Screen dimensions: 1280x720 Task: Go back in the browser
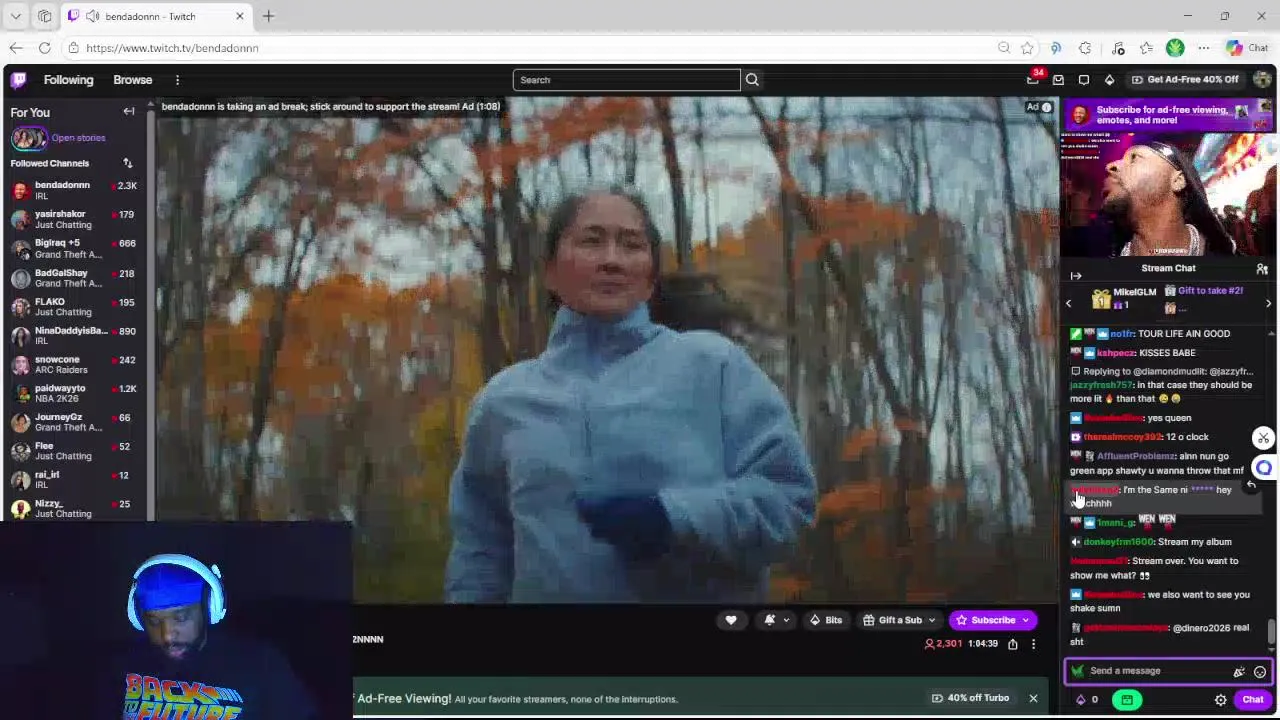pos(16,48)
